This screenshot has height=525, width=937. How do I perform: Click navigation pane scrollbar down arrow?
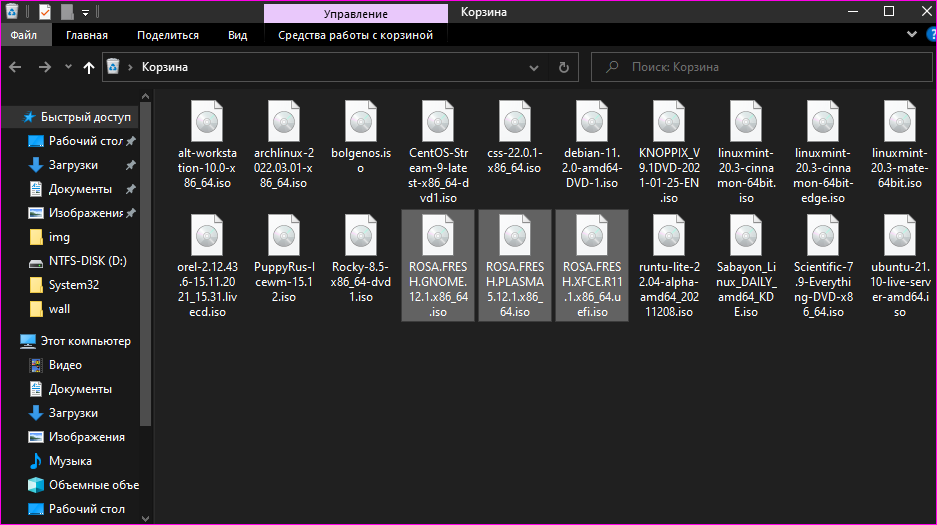click(145, 518)
